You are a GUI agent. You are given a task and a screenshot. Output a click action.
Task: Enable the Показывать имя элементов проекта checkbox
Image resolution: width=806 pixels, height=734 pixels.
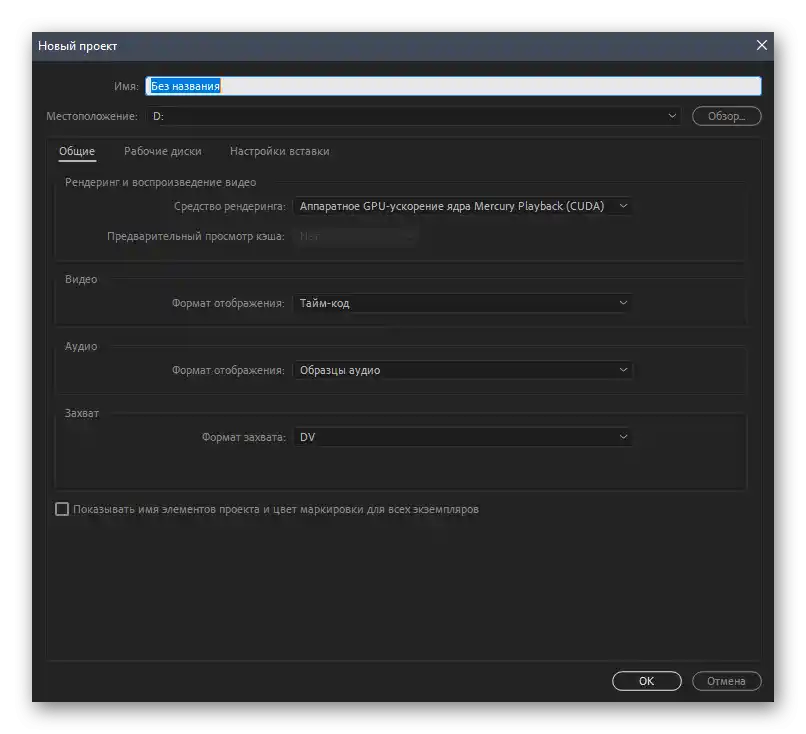click(62, 509)
